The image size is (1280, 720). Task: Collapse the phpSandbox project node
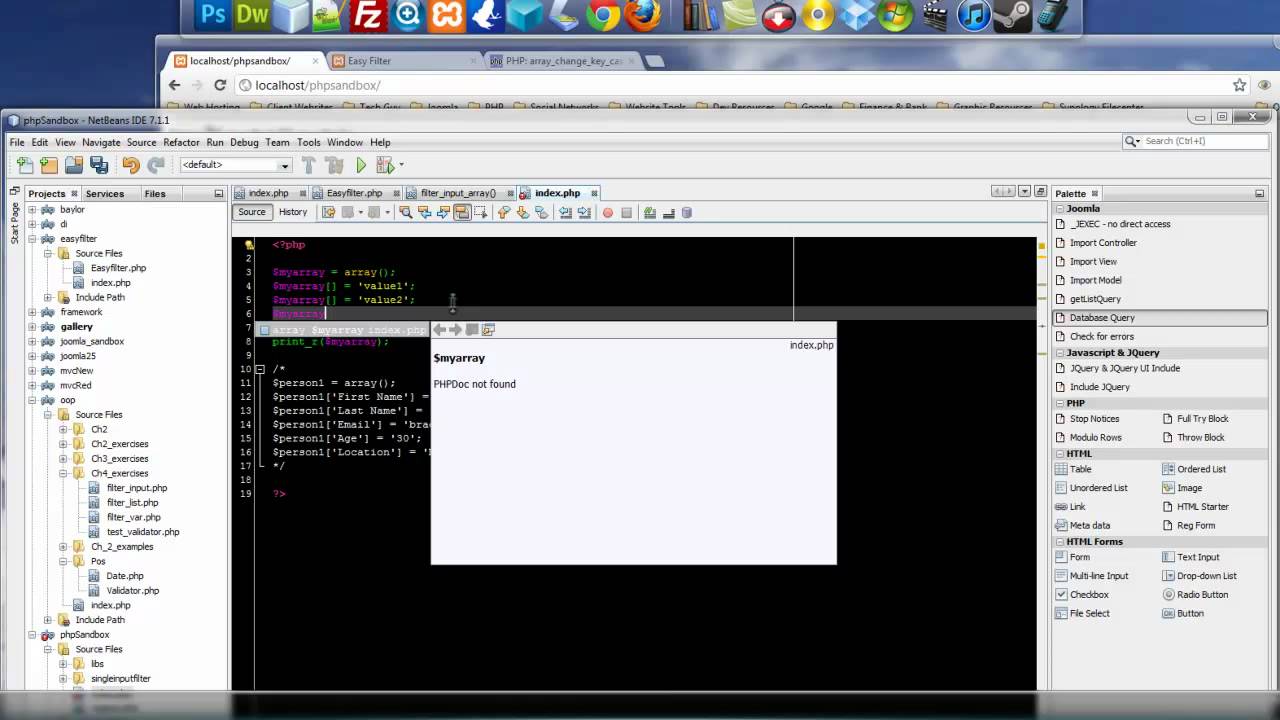(32, 635)
